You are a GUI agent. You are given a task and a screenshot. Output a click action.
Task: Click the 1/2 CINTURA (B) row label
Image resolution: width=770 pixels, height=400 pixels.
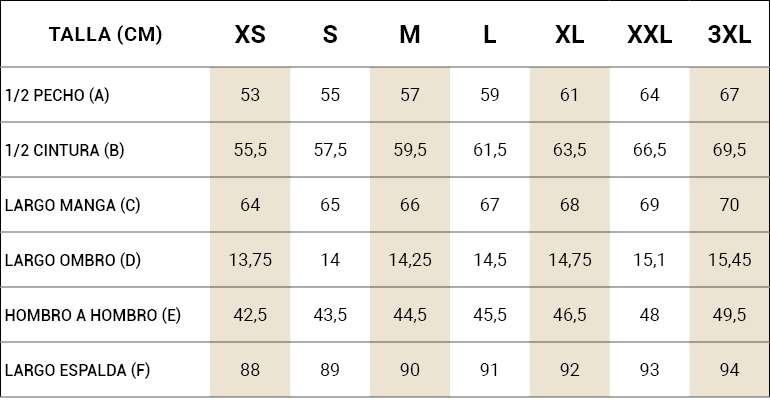[64, 151]
